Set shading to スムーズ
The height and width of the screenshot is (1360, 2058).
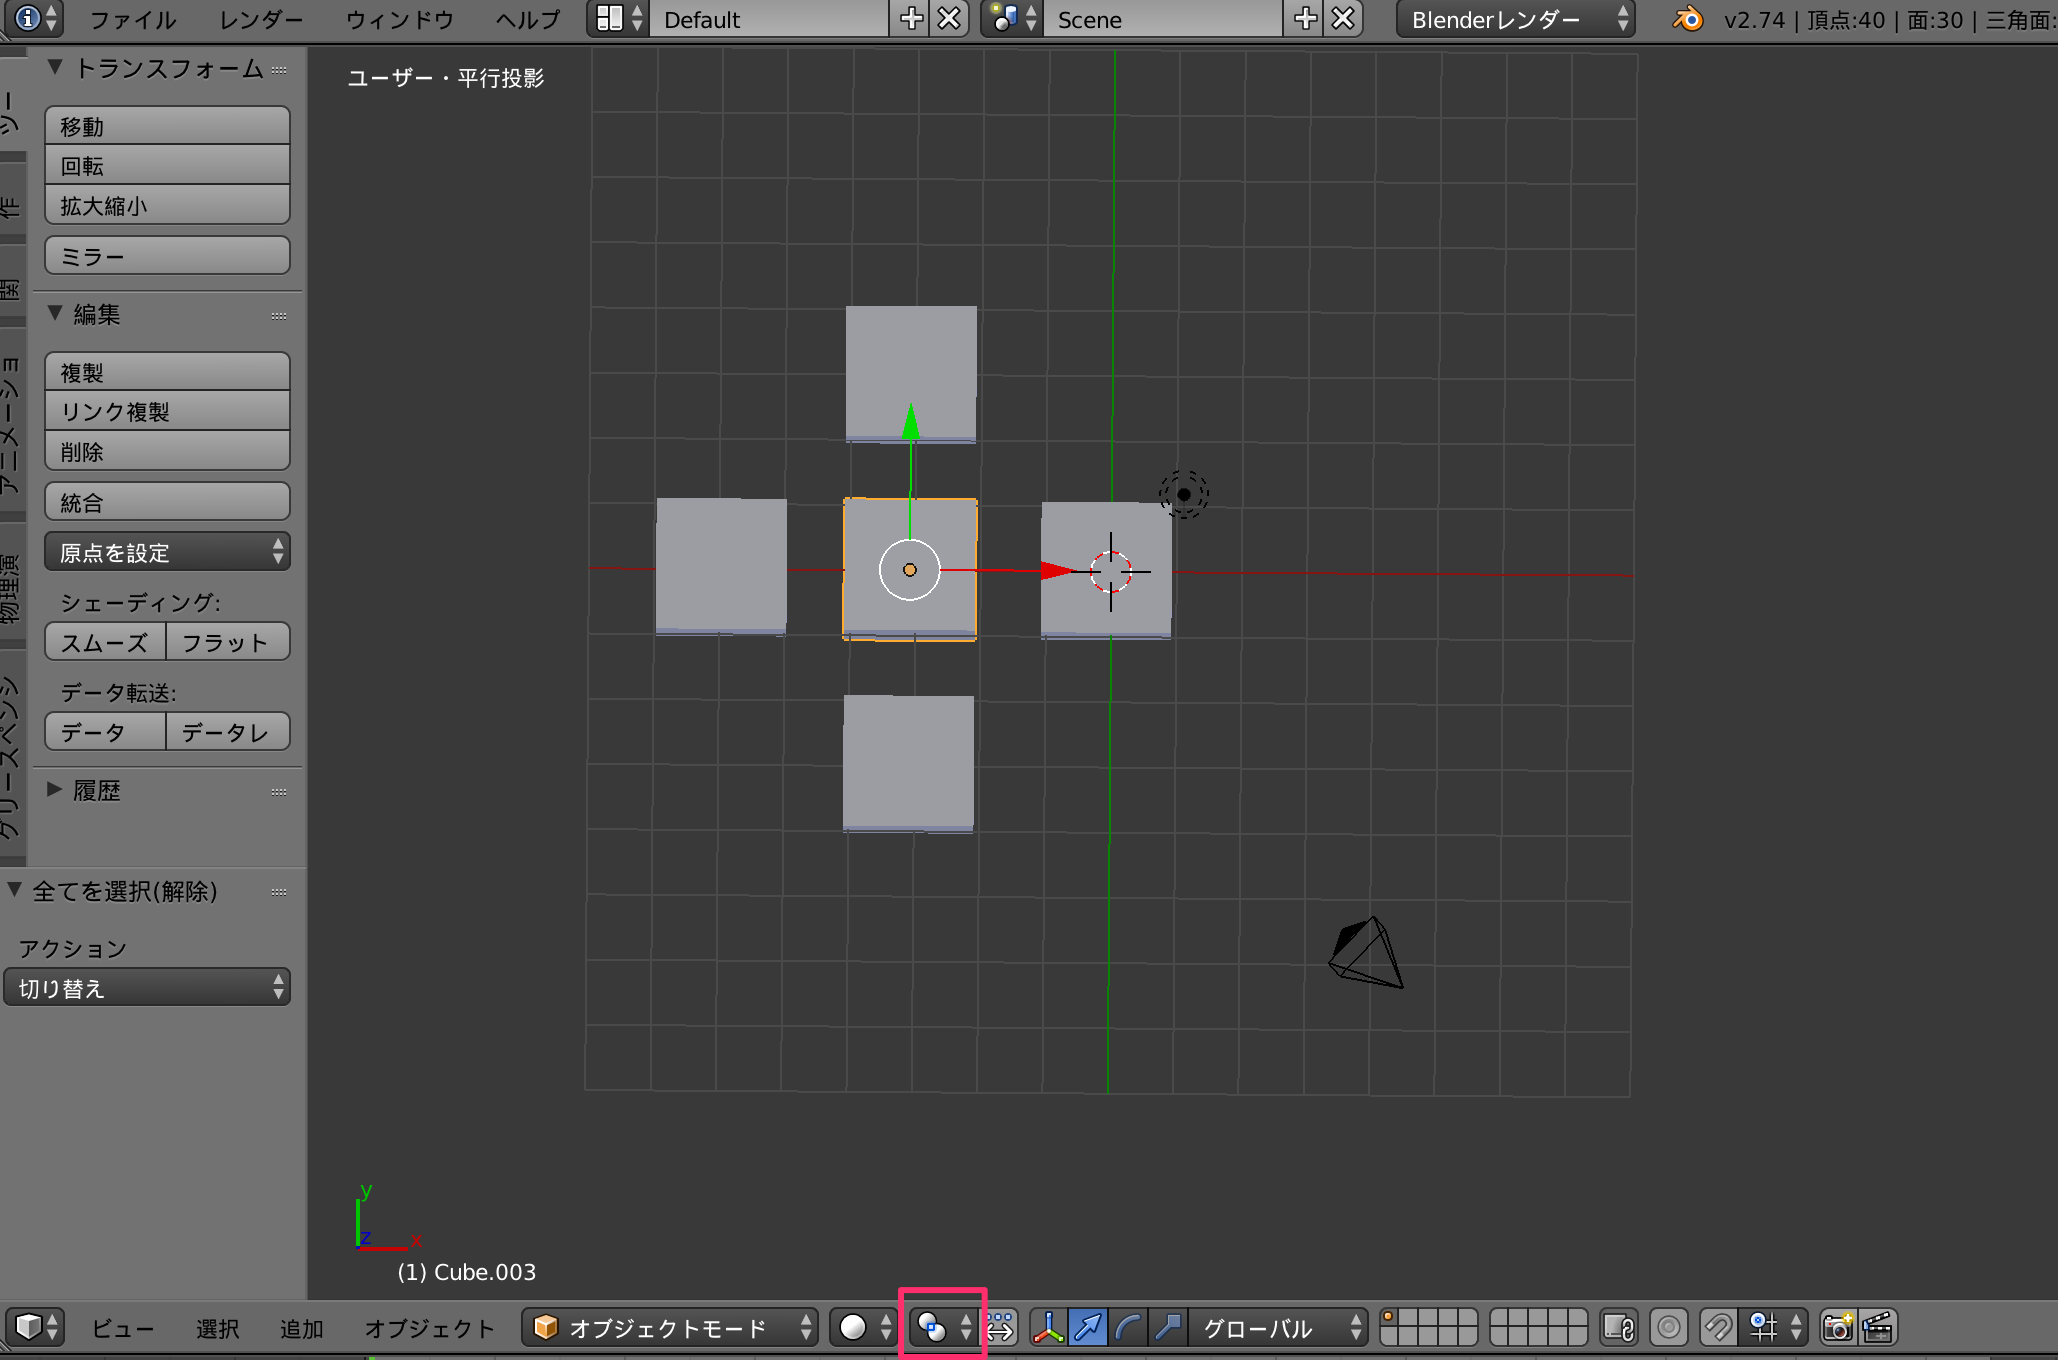click(x=105, y=642)
